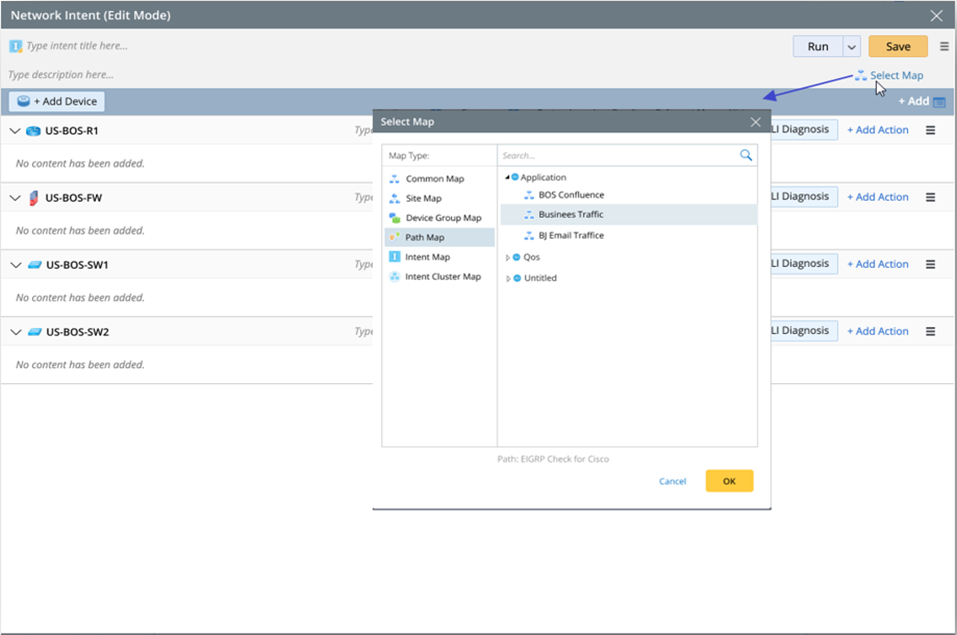This screenshot has width=957, height=635.
Task: Click the + Add Device button
Action: (x=57, y=101)
